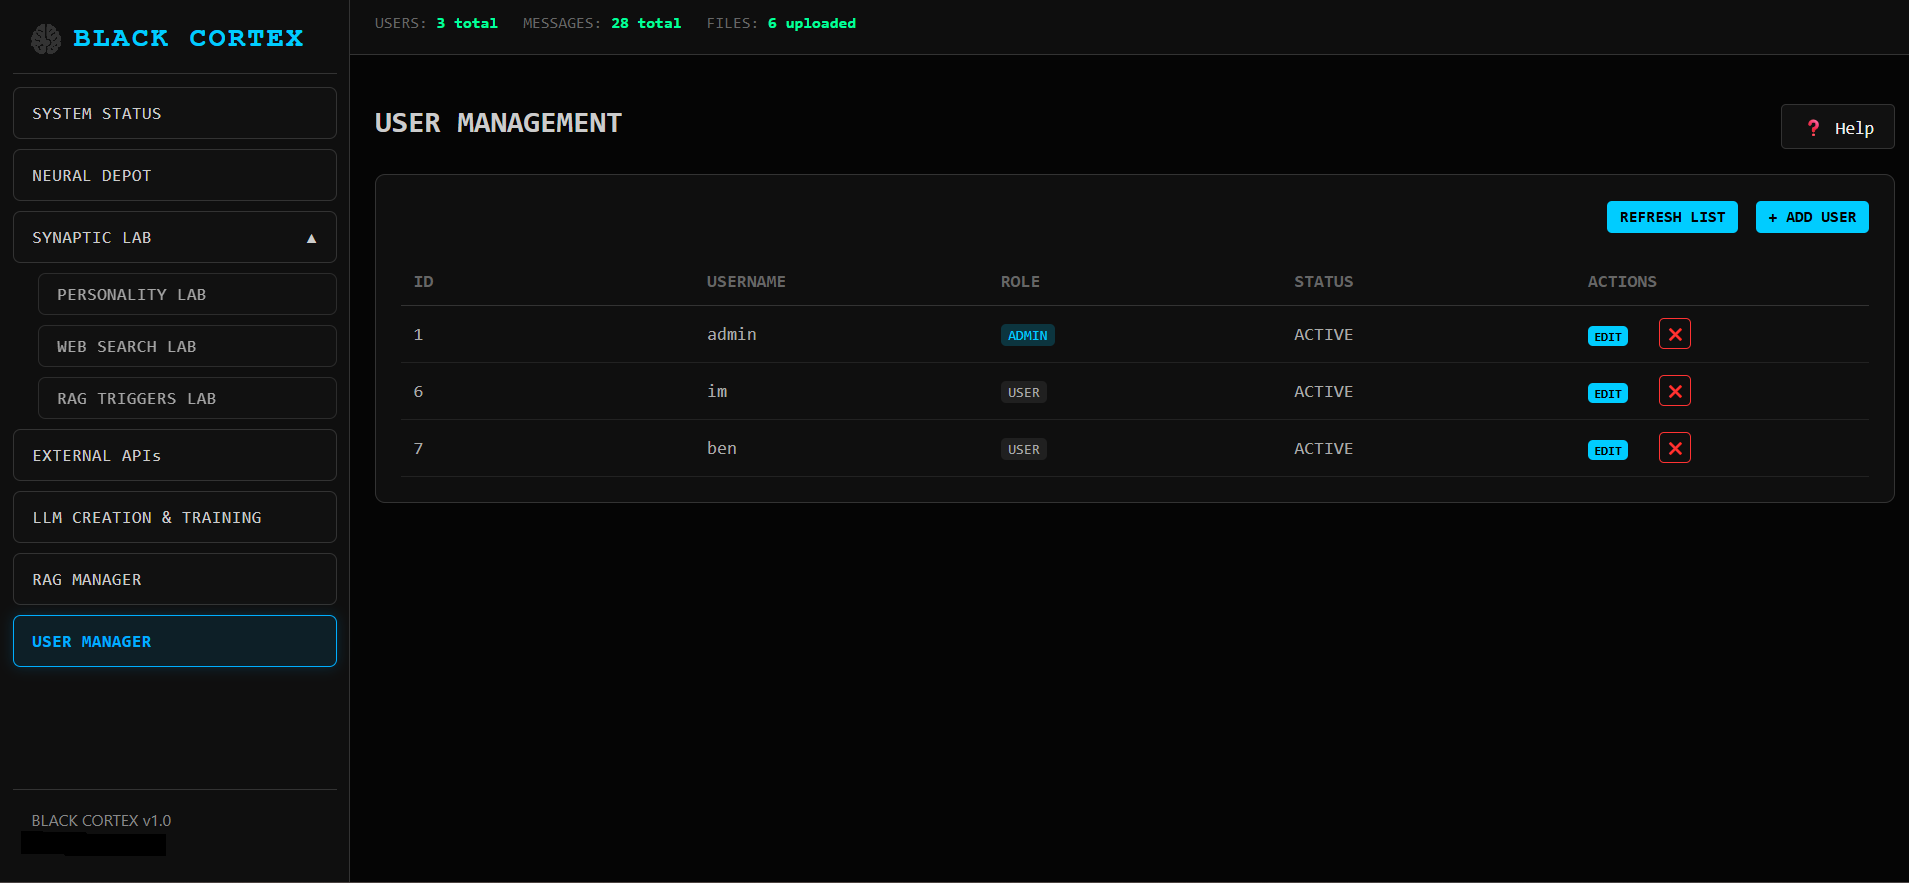
Task: Collapse the Synaptic Lab submenu arrow
Action: [311, 238]
